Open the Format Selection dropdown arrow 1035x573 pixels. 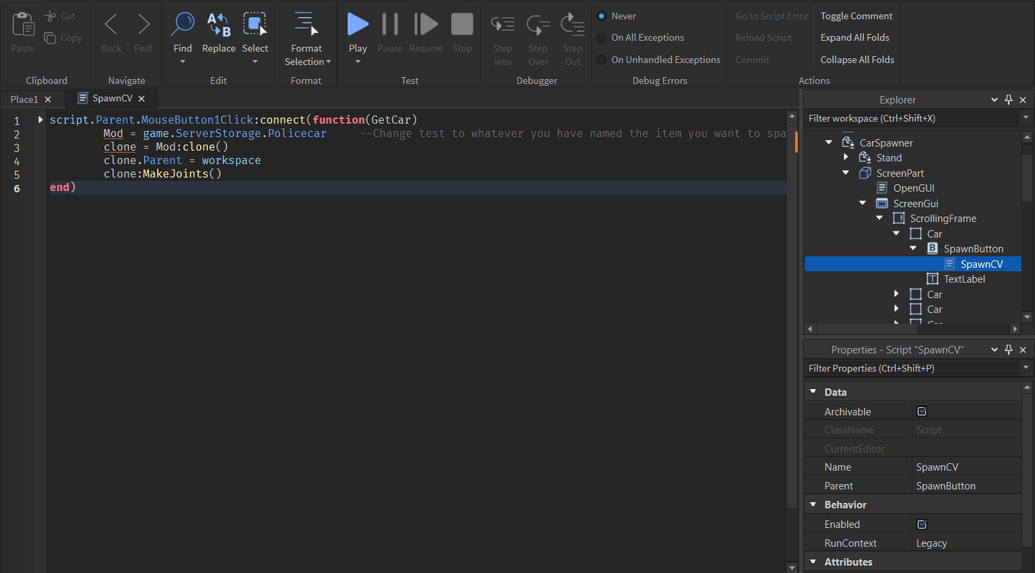pos(328,62)
